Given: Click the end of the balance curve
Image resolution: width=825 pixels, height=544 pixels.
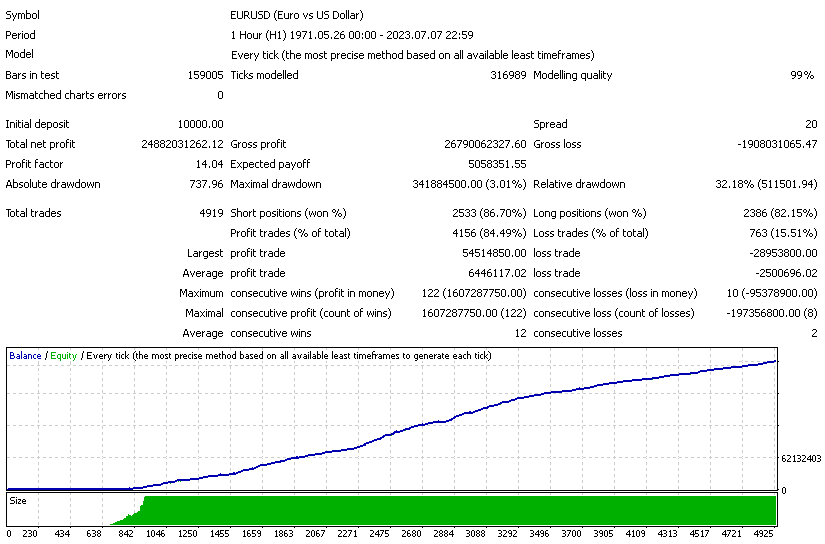Looking at the screenshot, I should pos(775,361).
